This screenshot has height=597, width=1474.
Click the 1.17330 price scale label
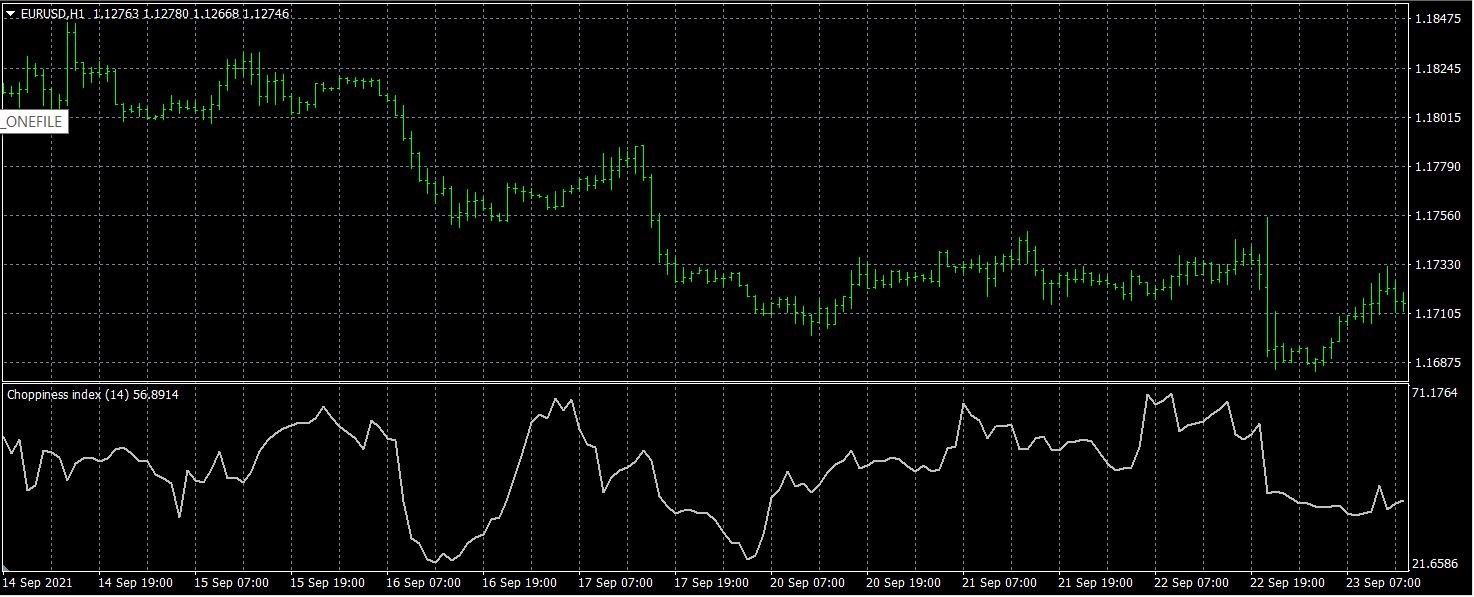(x=1438, y=265)
